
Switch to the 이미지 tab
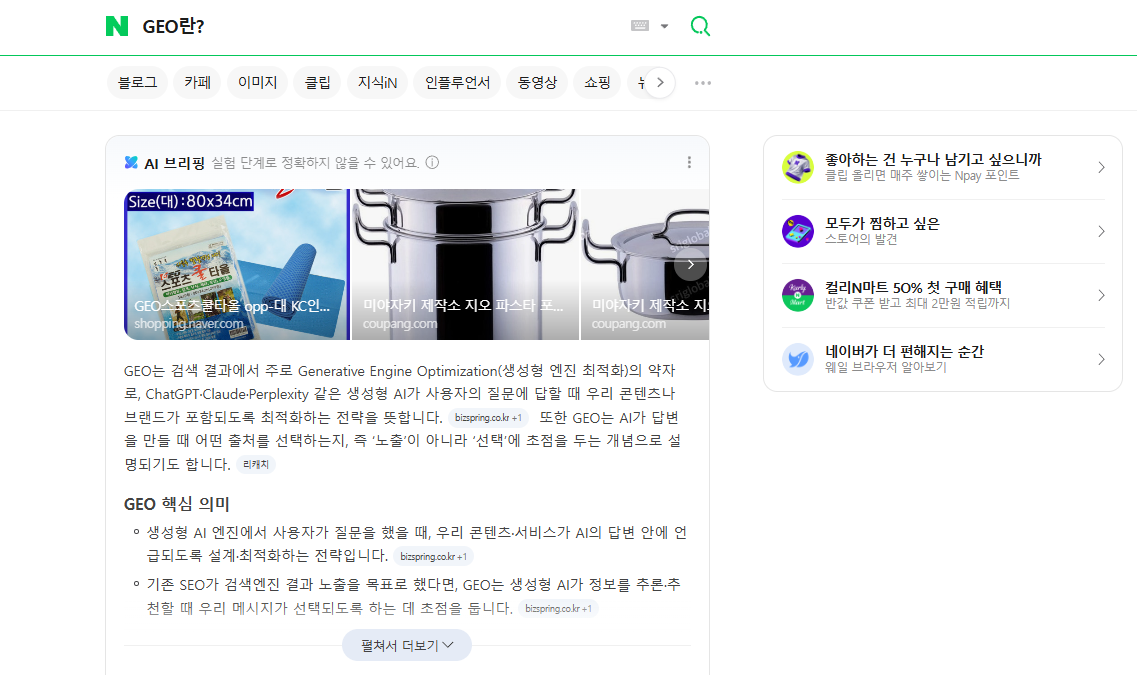(257, 83)
